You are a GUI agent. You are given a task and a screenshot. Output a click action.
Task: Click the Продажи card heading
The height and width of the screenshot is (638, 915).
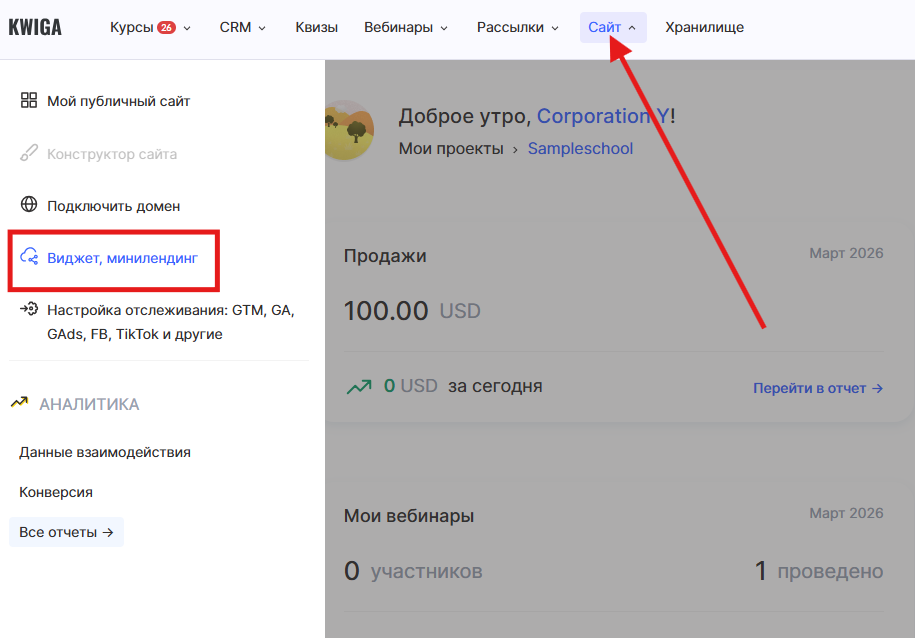385,256
